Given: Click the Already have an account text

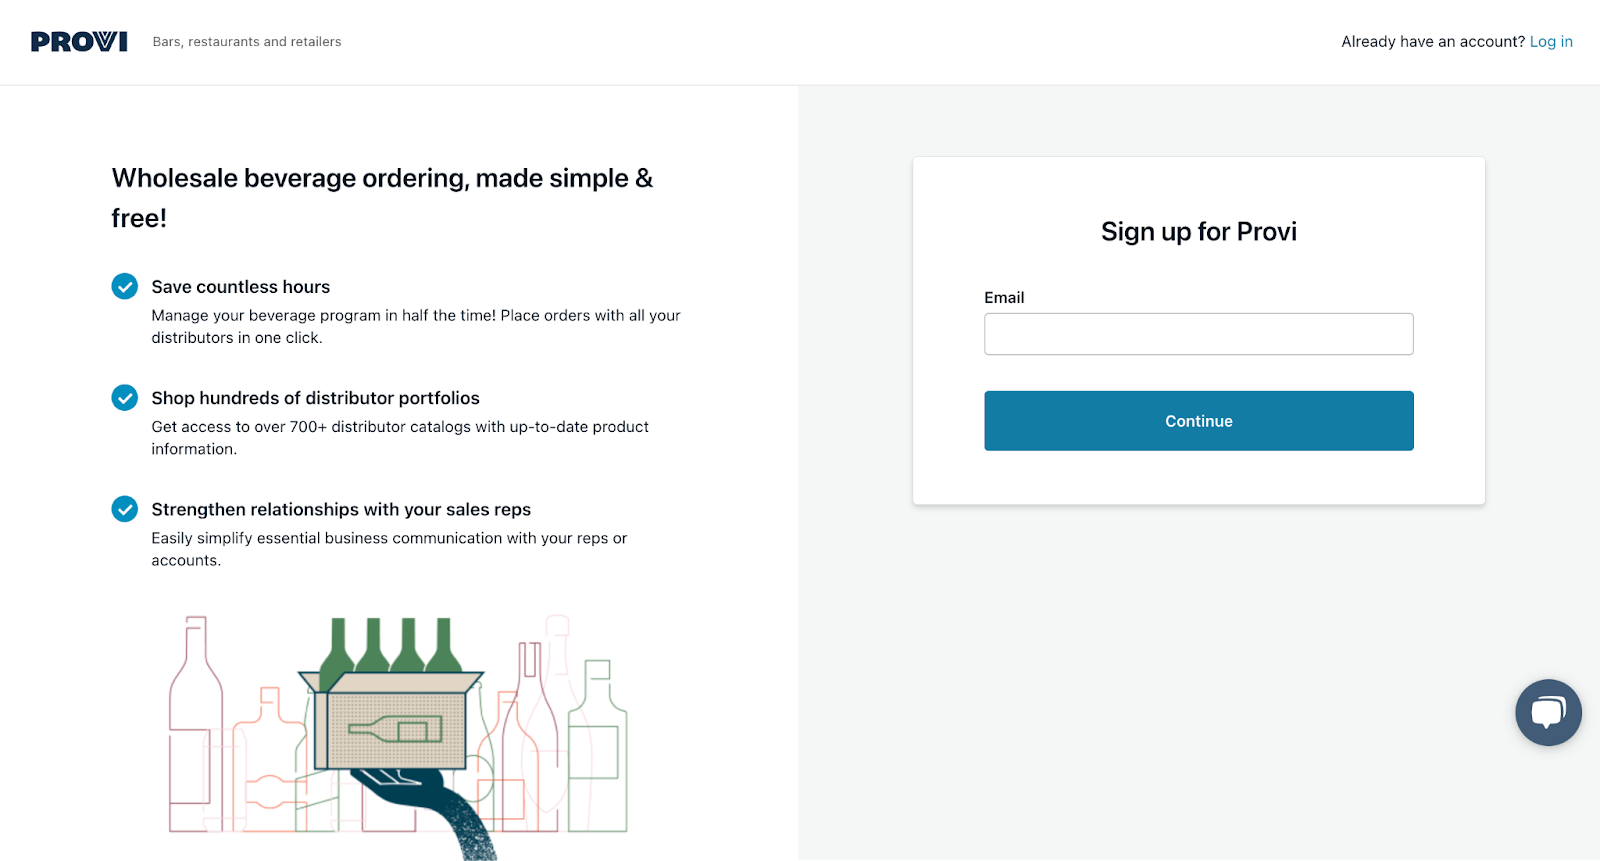Looking at the screenshot, I should click(x=1432, y=41).
